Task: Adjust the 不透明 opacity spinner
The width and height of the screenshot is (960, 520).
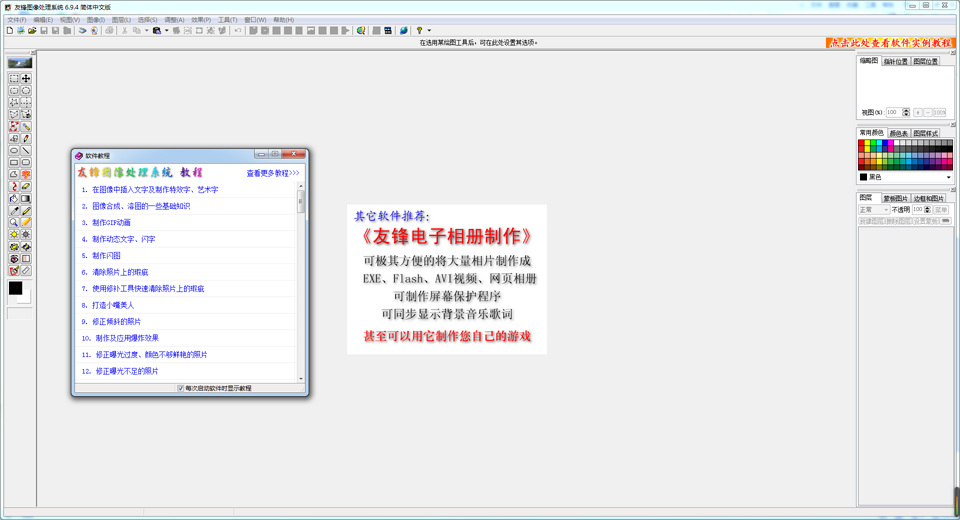Action: [927, 209]
